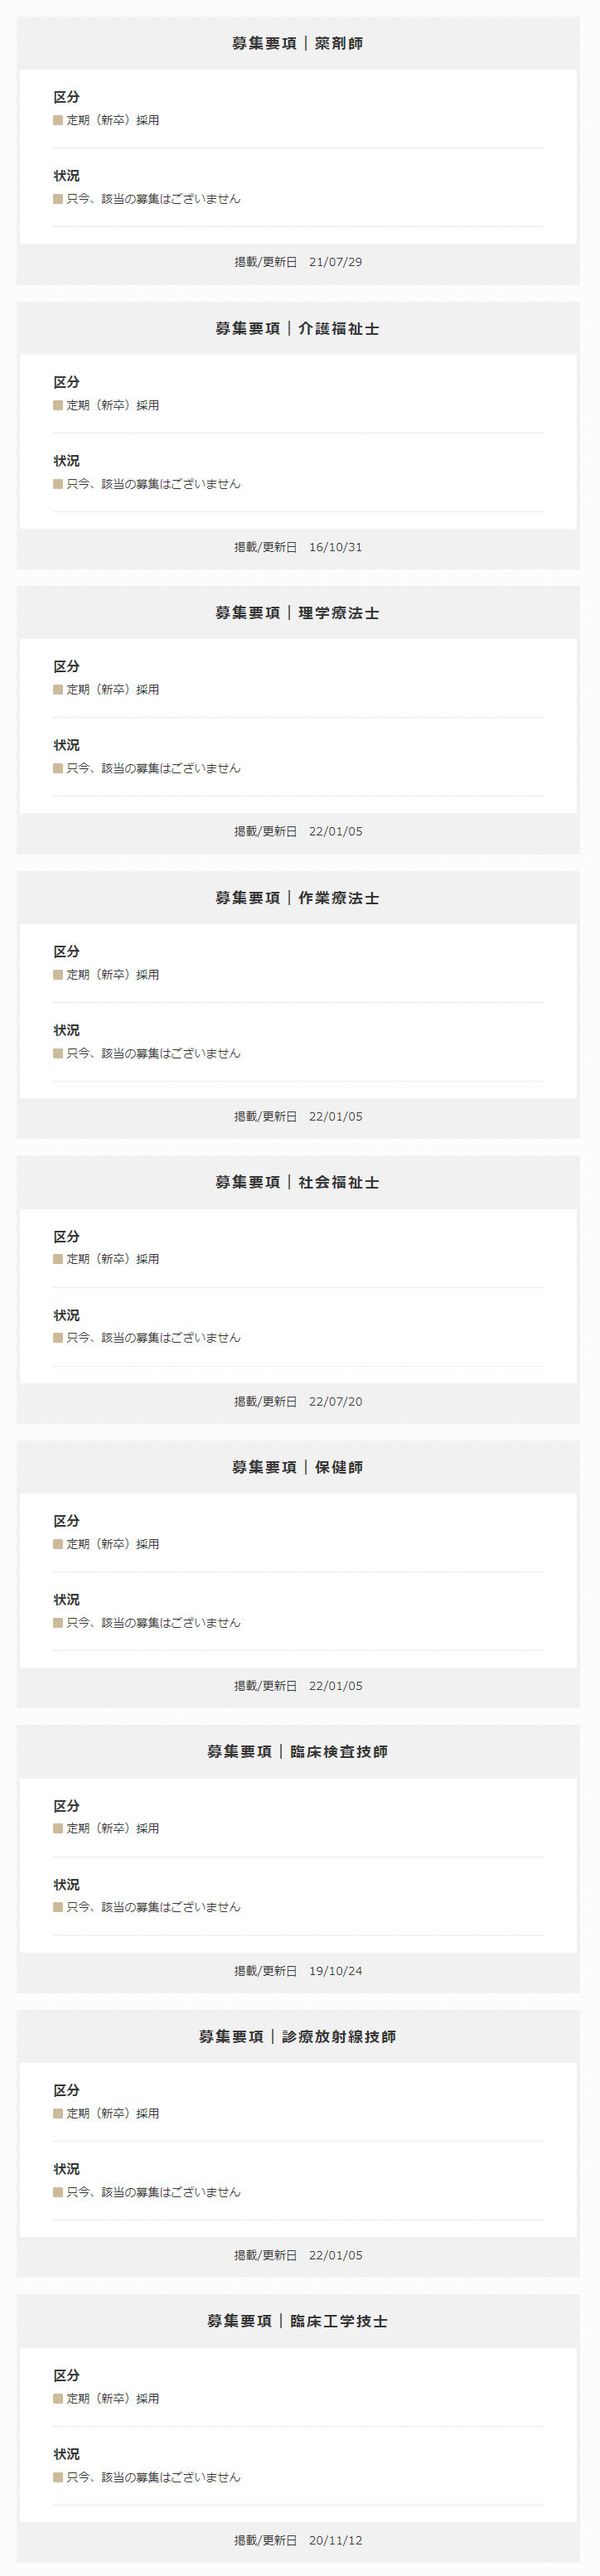The image size is (600, 2576).
Task: Click beige bullet beside 臨床工学技士 status text
Action: (58, 2477)
